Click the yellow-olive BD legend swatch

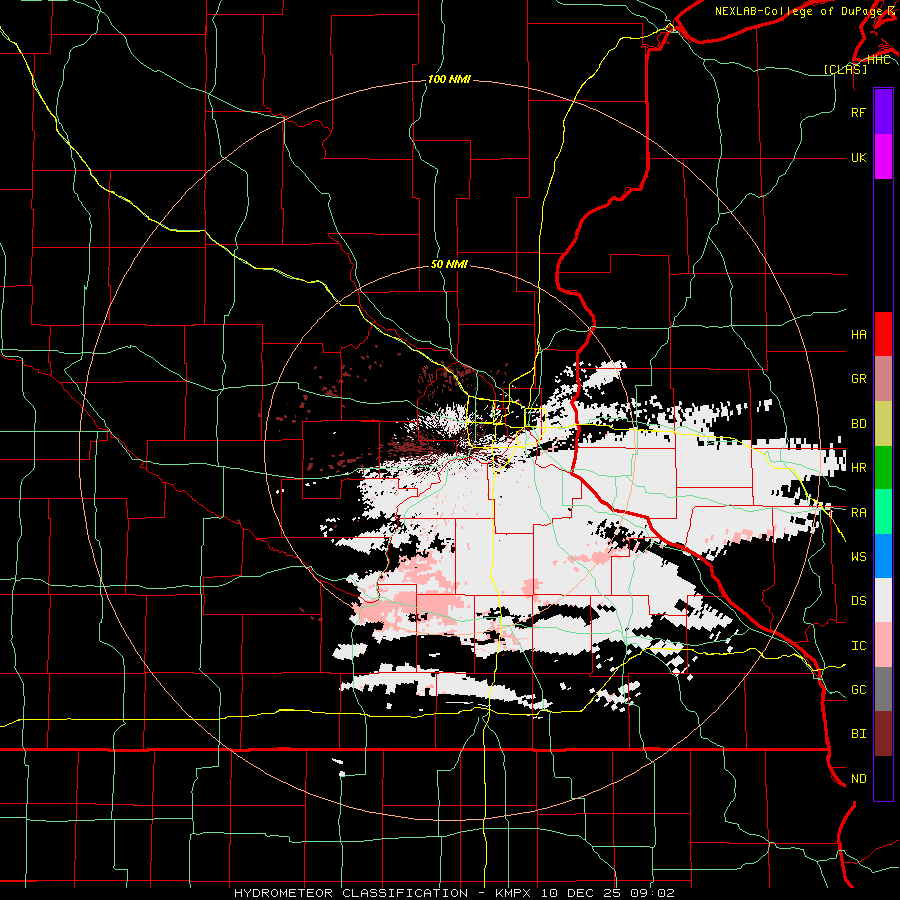pyautogui.click(x=883, y=424)
